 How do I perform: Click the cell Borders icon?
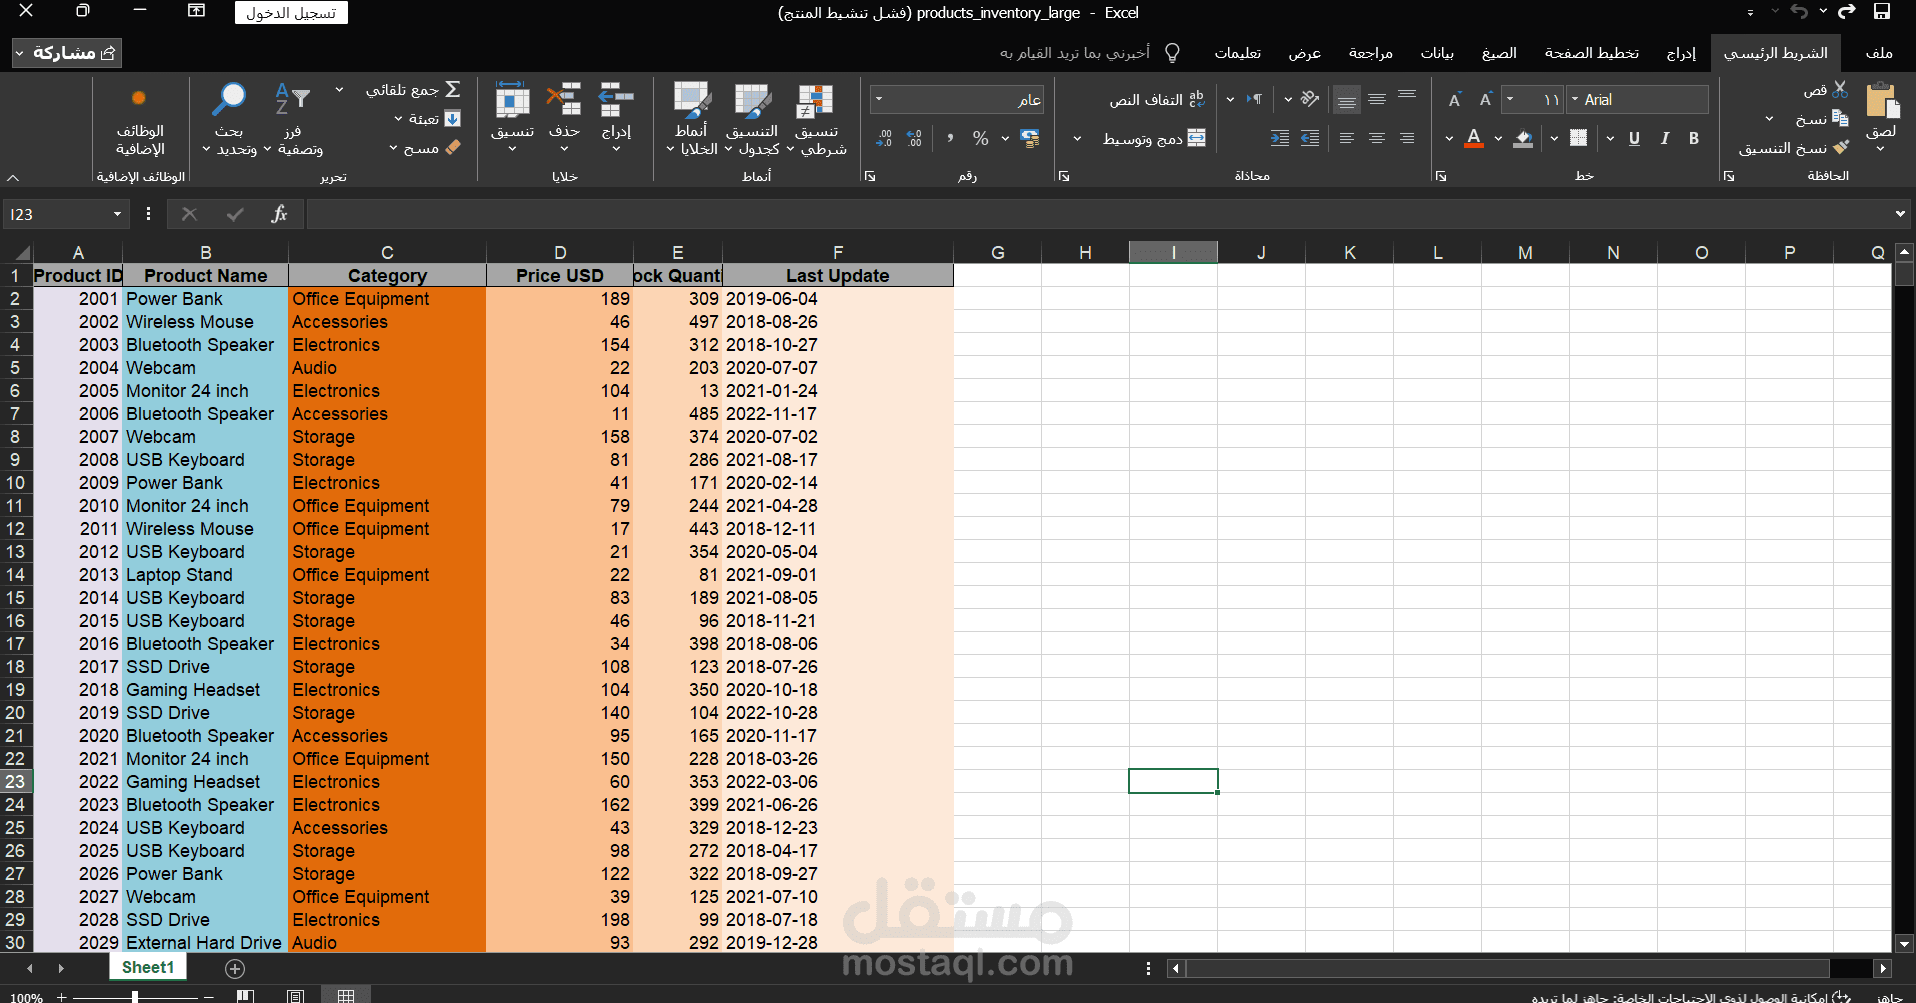click(1578, 138)
